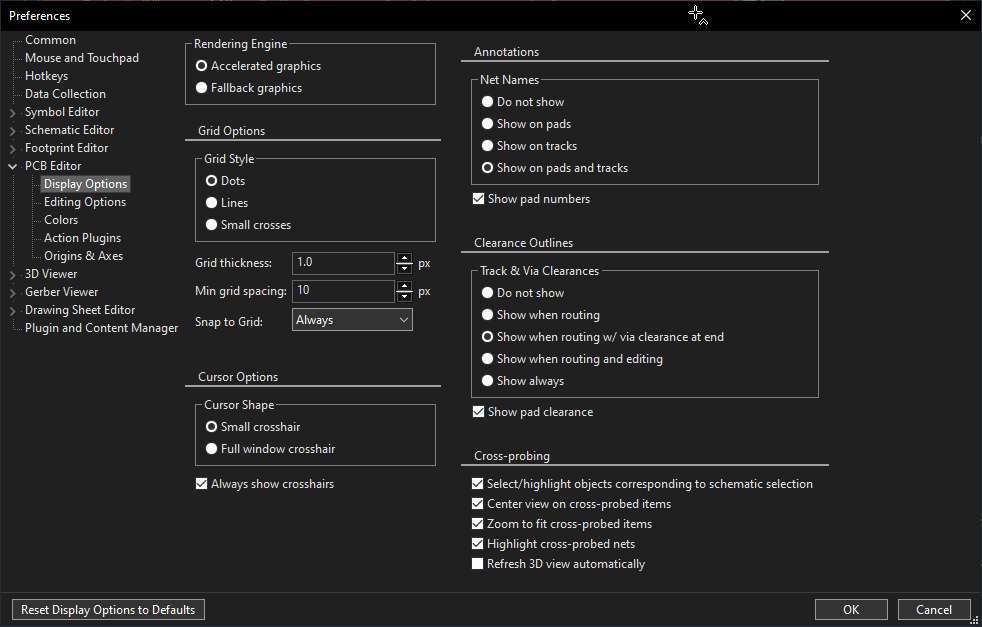Image resolution: width=982 pixels, height=627 pixels.
Task: Show net names on tracks
Action: tap(487, 145)
